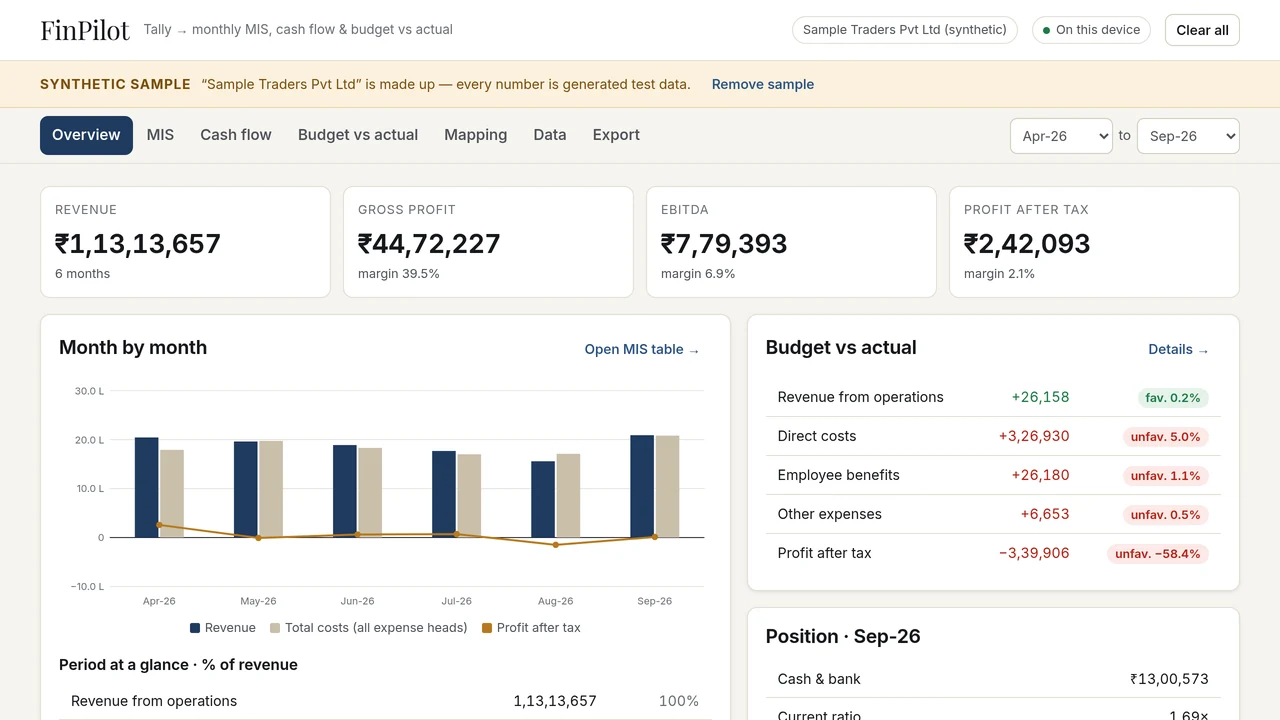Click the SYNTHETIC SAMPLE banner label
This screenshot has height=720, width=1280.
115,84
